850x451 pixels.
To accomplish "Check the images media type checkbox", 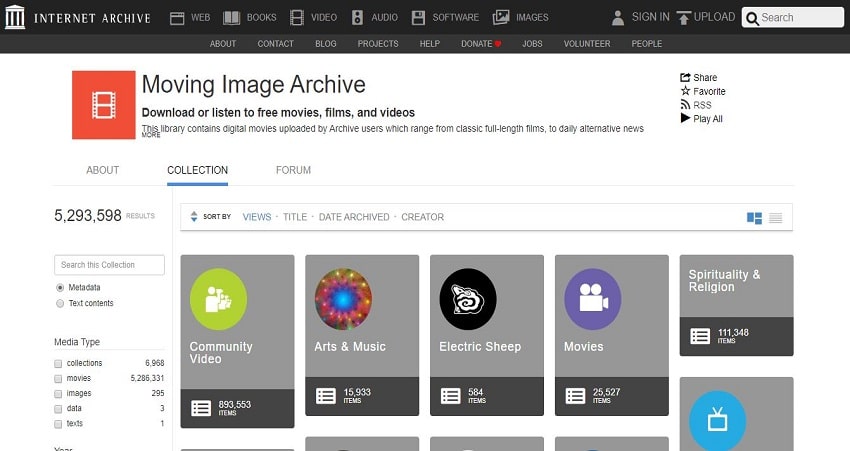I will point(58,394).
